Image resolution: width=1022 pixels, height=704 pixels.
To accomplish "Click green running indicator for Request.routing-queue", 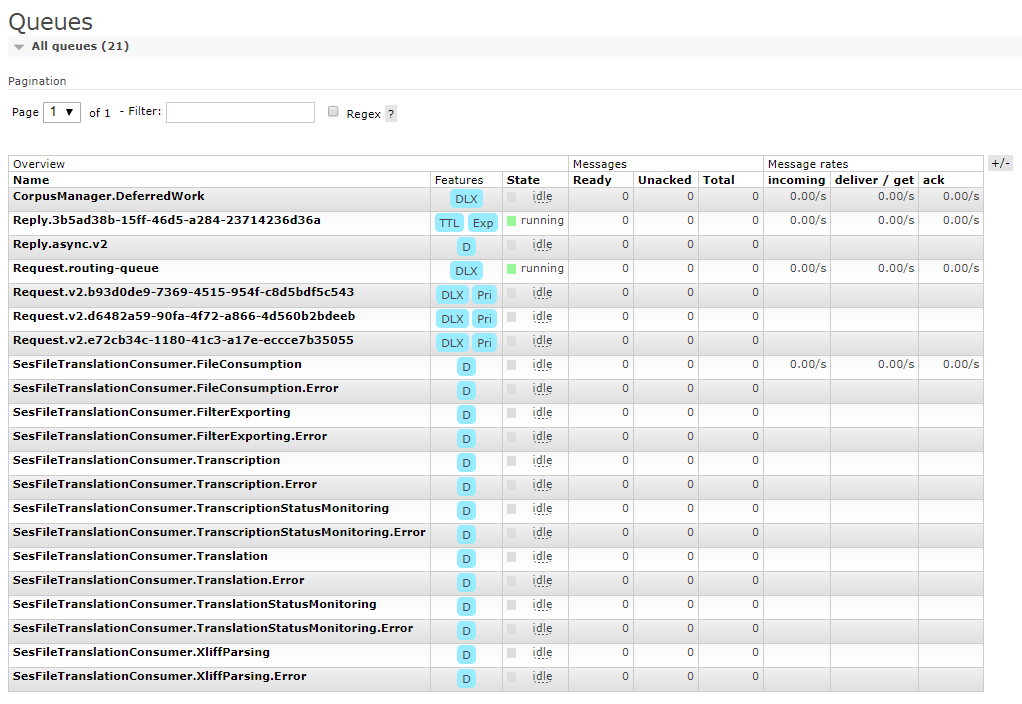I will tap(512, 269).
